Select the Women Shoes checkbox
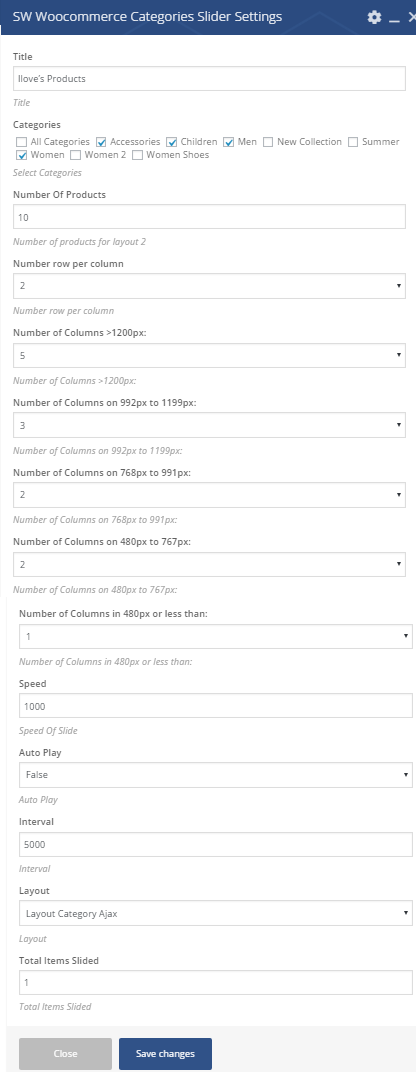 click(x=138, y=155)
